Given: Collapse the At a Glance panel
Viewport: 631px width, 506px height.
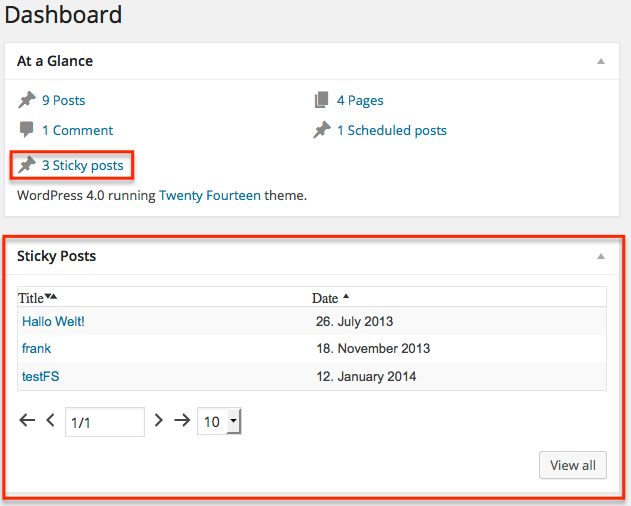Looking at the screenshot, I should coord(601,61).
